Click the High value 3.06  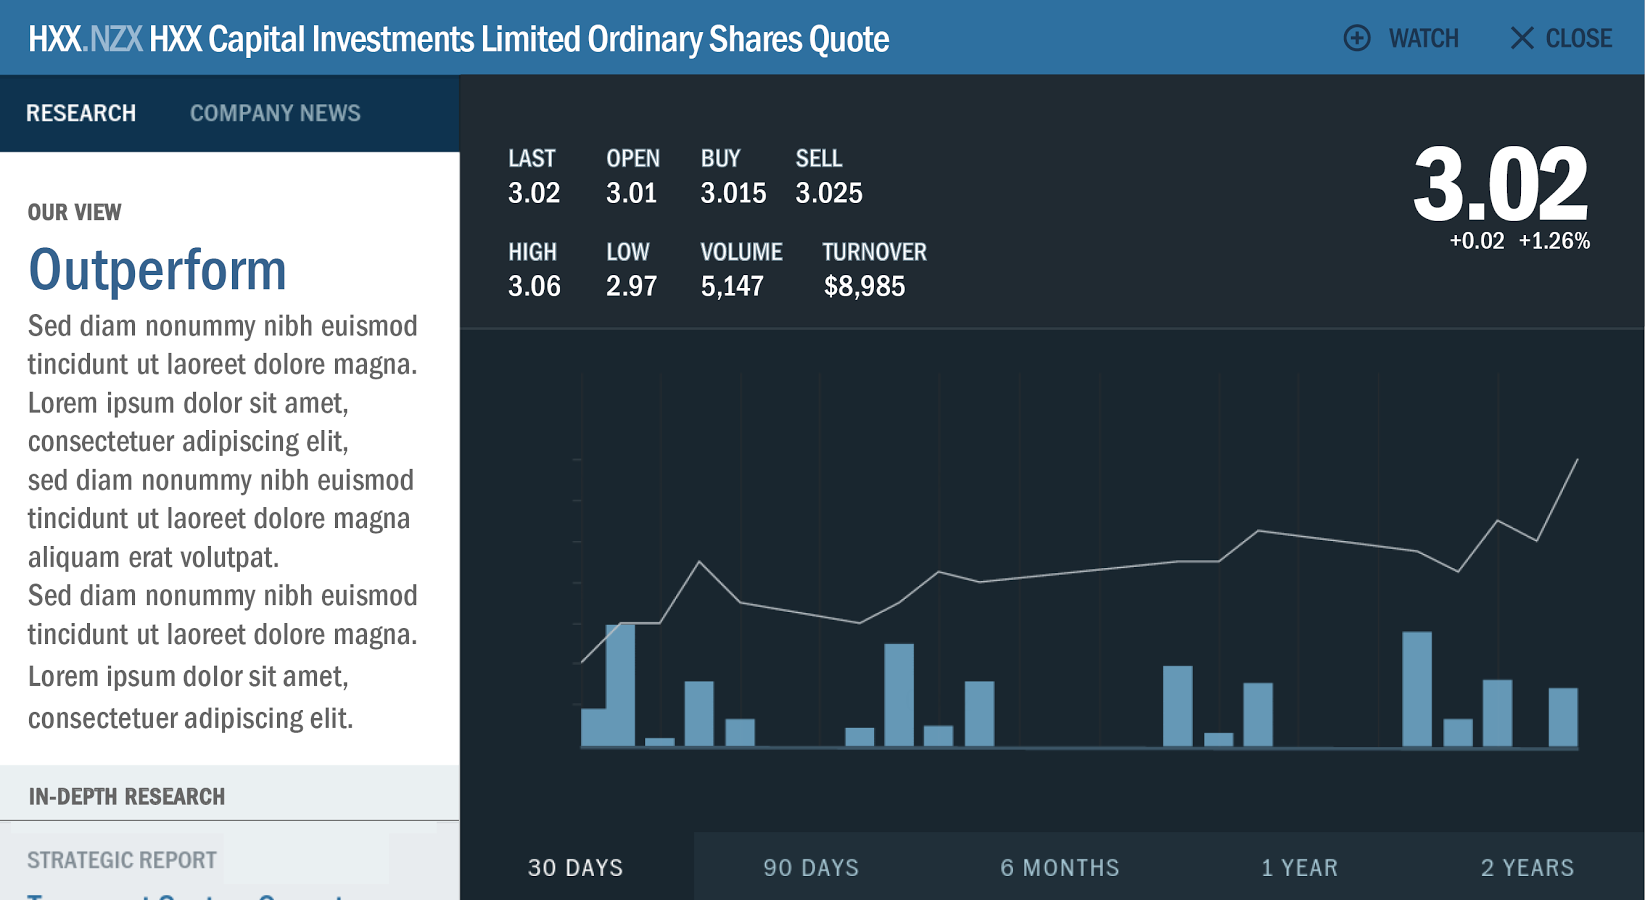(x=534, y=287)
